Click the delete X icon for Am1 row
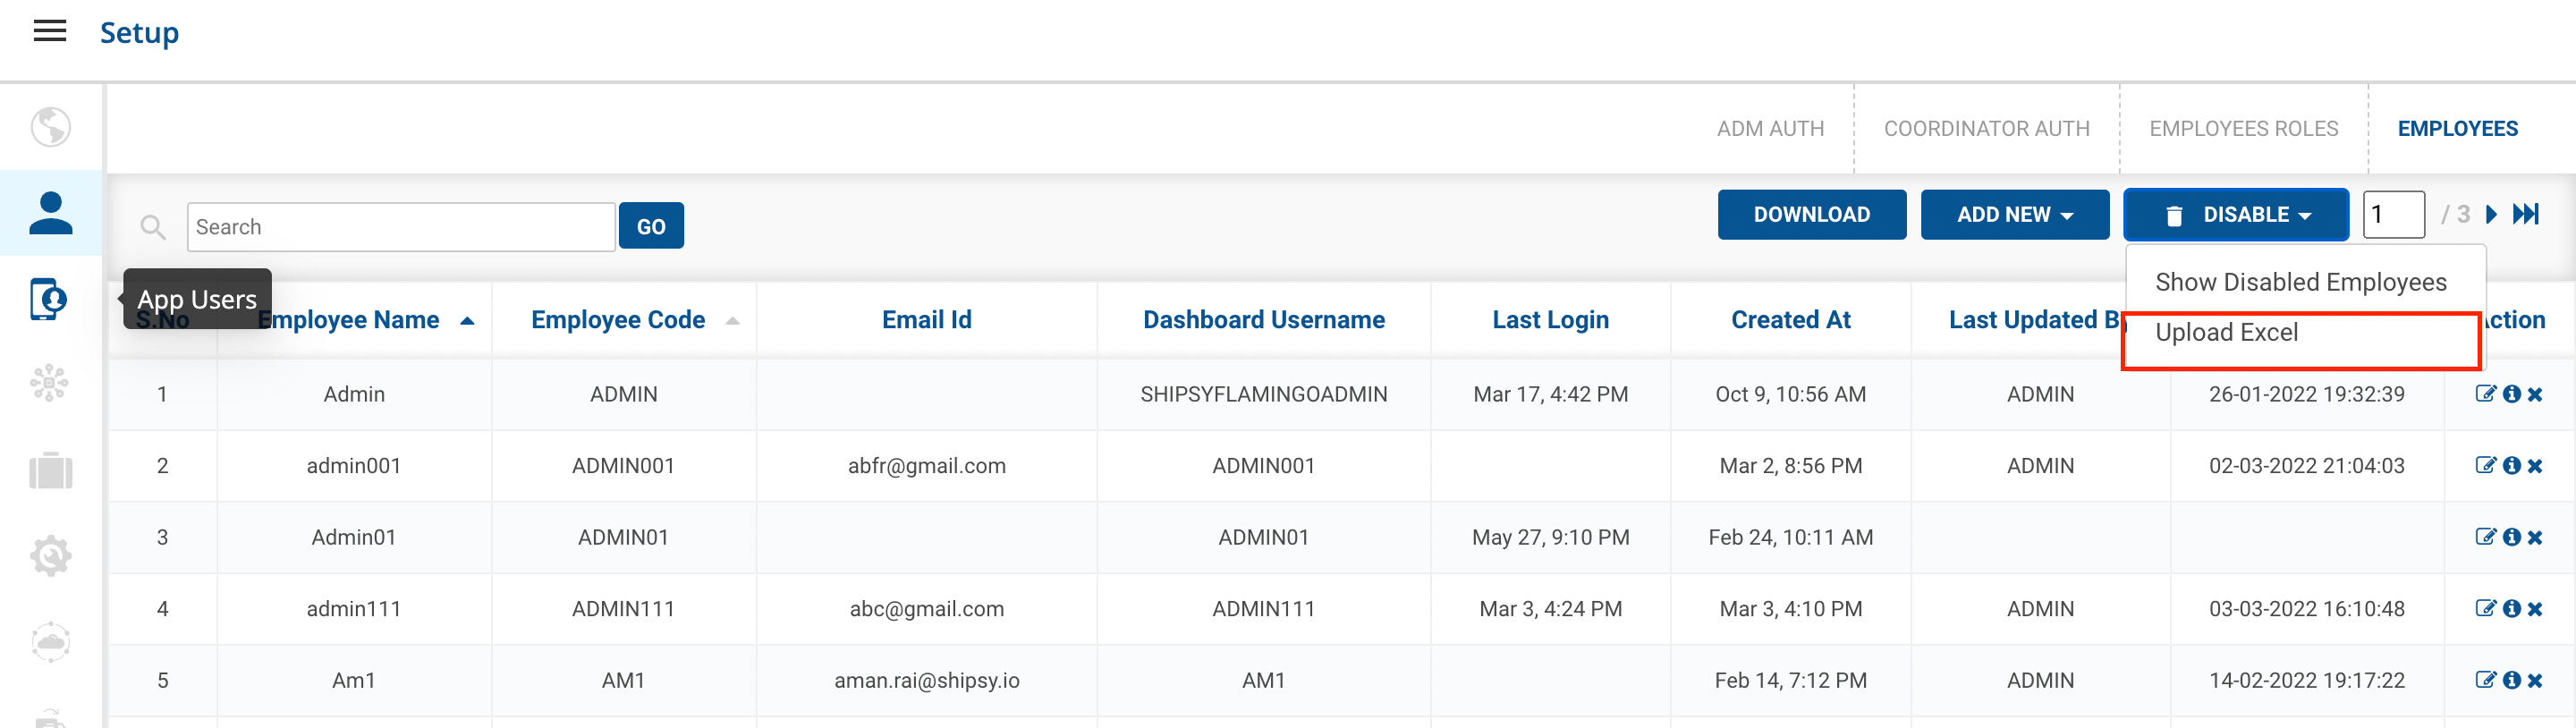The image size is (2576, 728). [x=2535, y=681]
